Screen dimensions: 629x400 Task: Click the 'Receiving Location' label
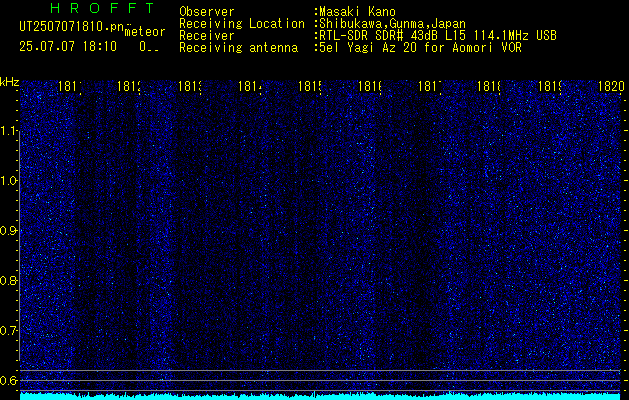tap(242, 24)
